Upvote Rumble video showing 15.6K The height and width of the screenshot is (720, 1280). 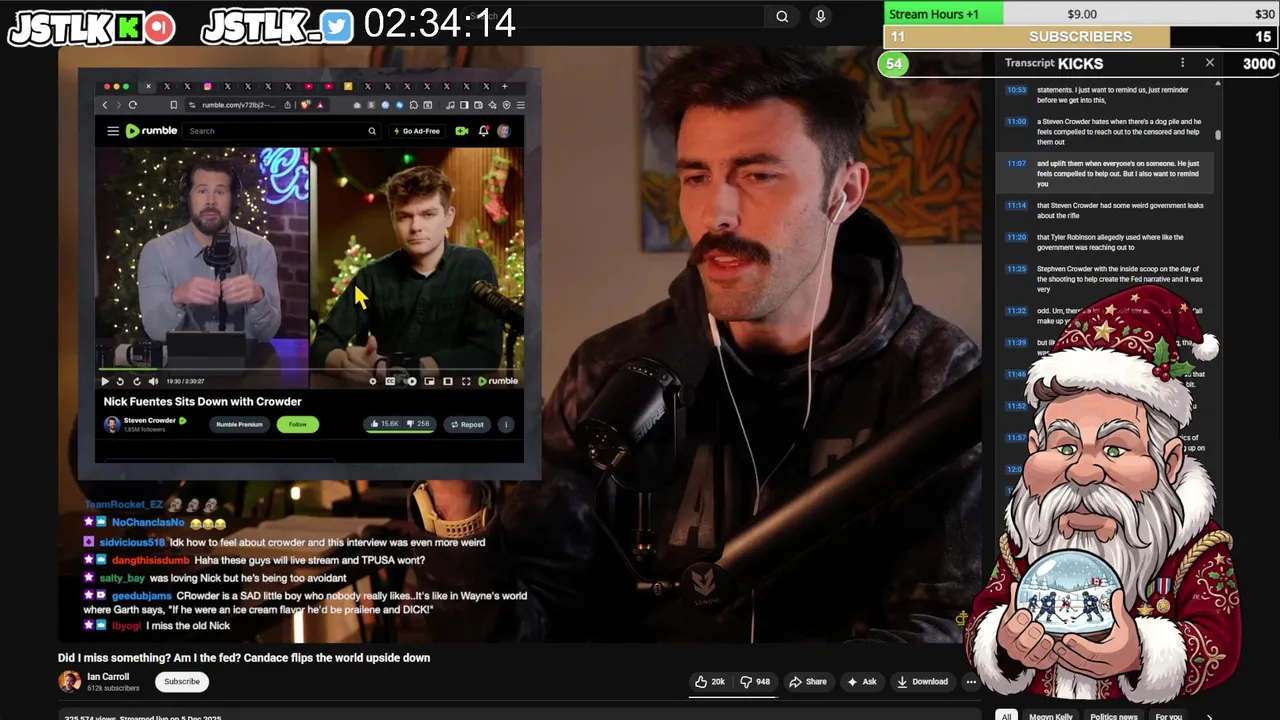click(384, 424)
